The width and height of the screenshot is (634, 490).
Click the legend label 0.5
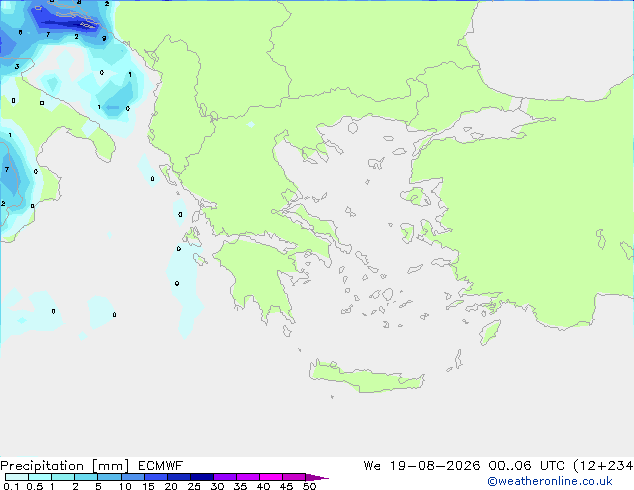pyautogui.click(x=34, y=486)
